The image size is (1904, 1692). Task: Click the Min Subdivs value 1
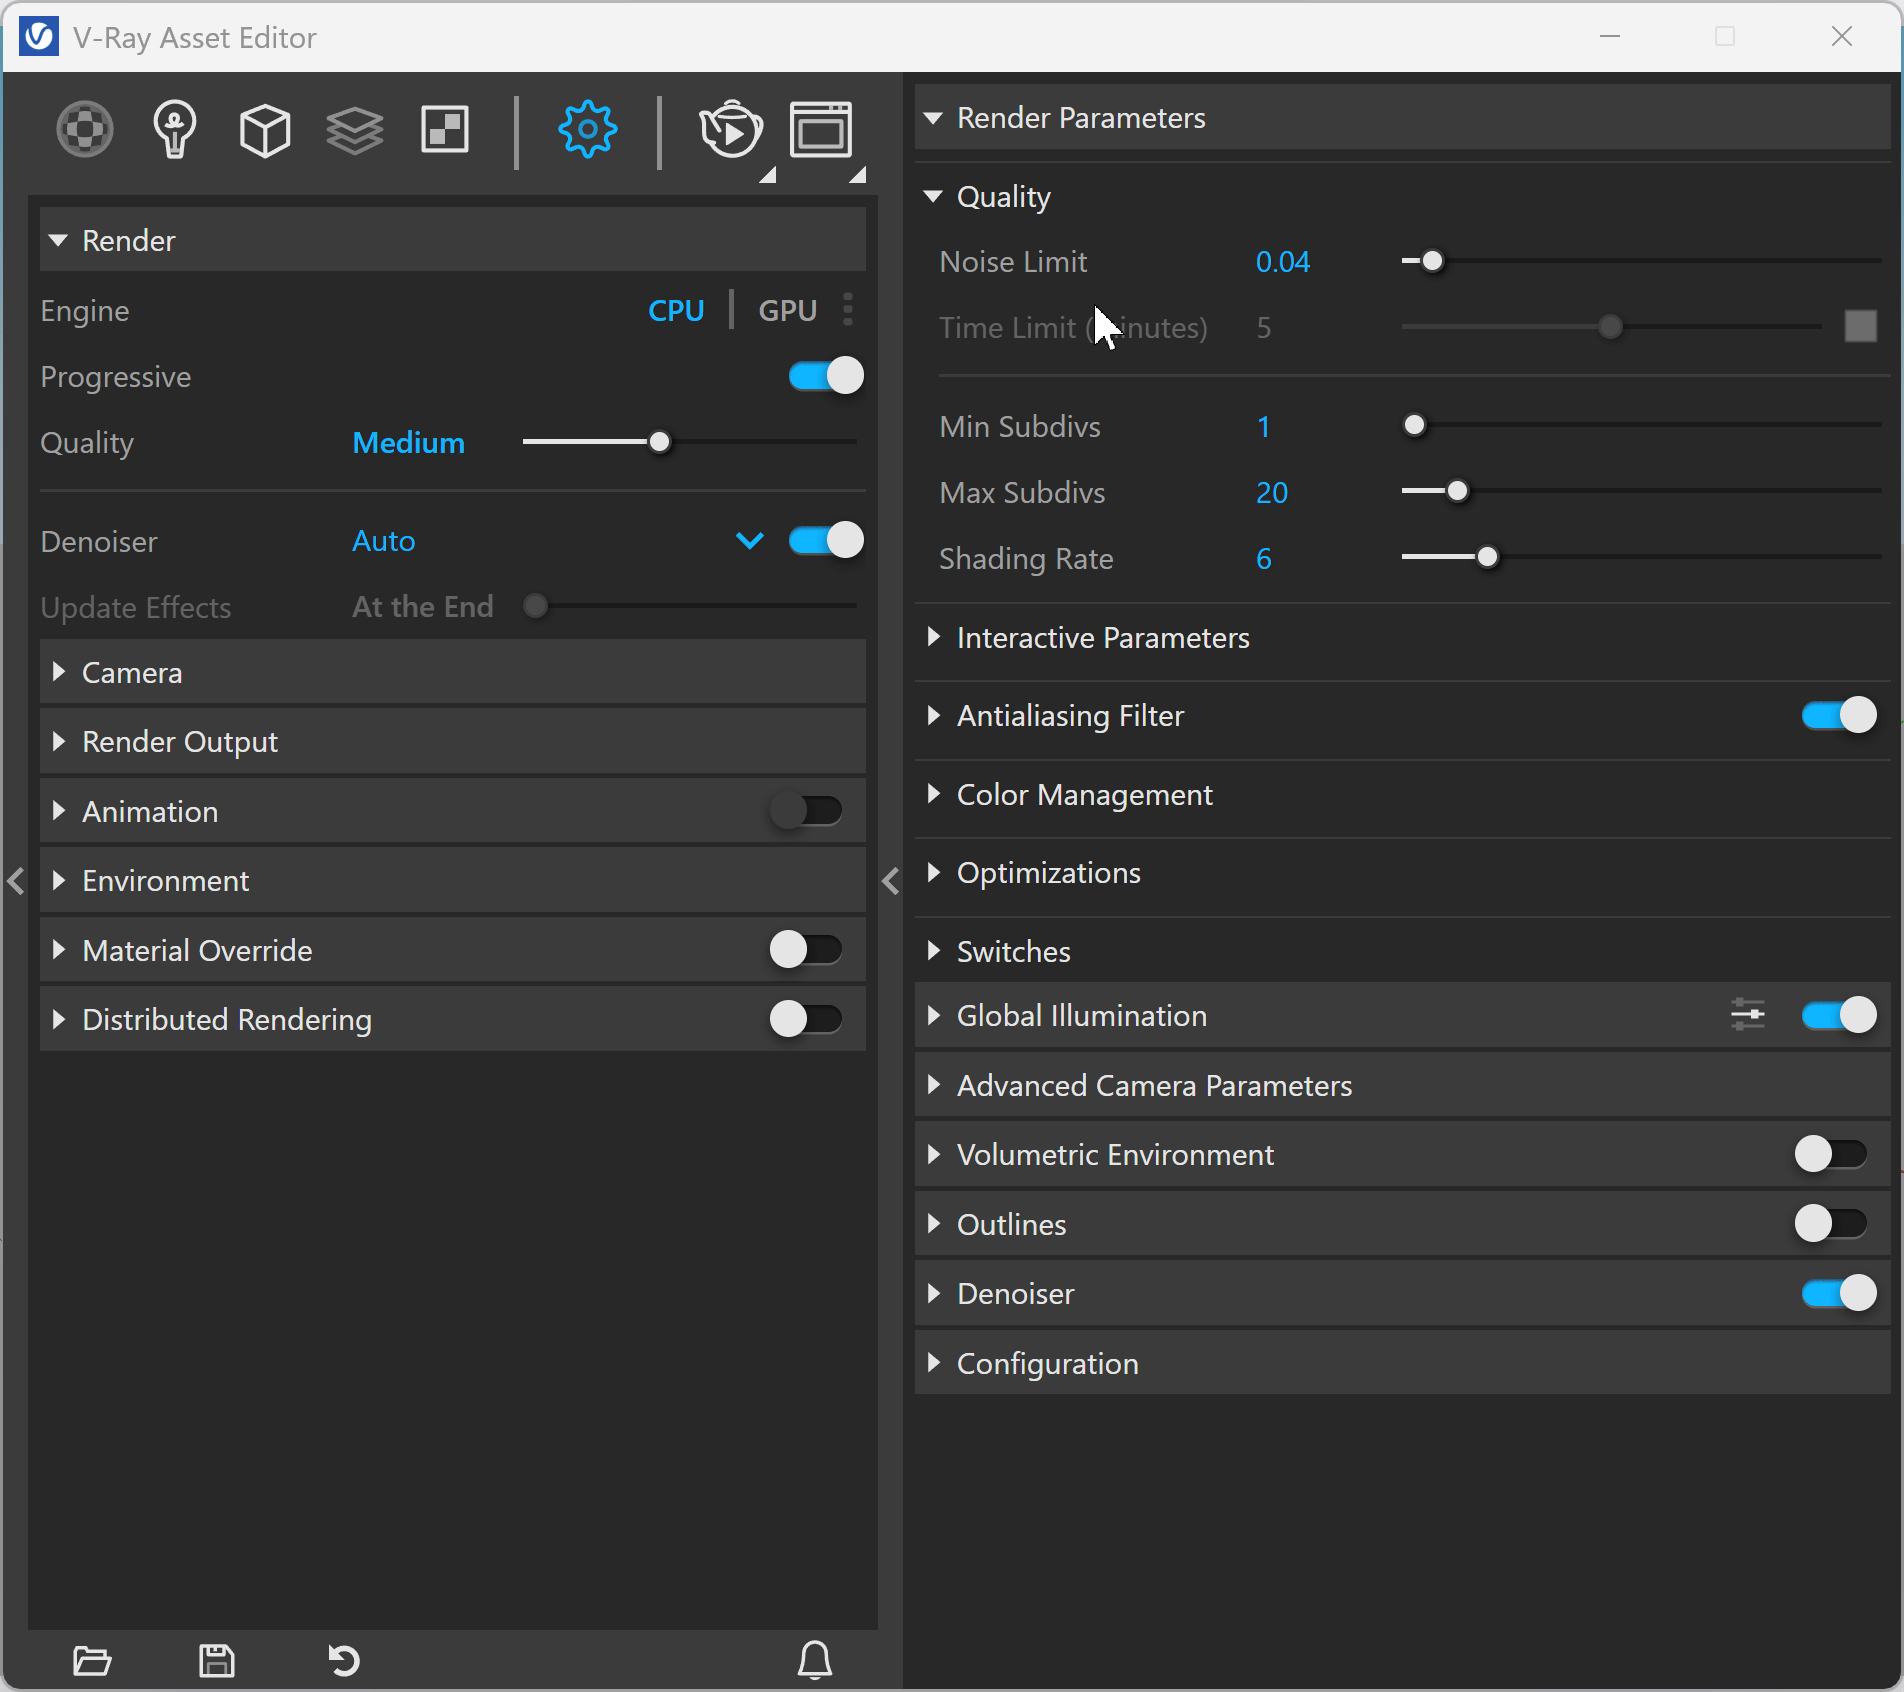1264,427
